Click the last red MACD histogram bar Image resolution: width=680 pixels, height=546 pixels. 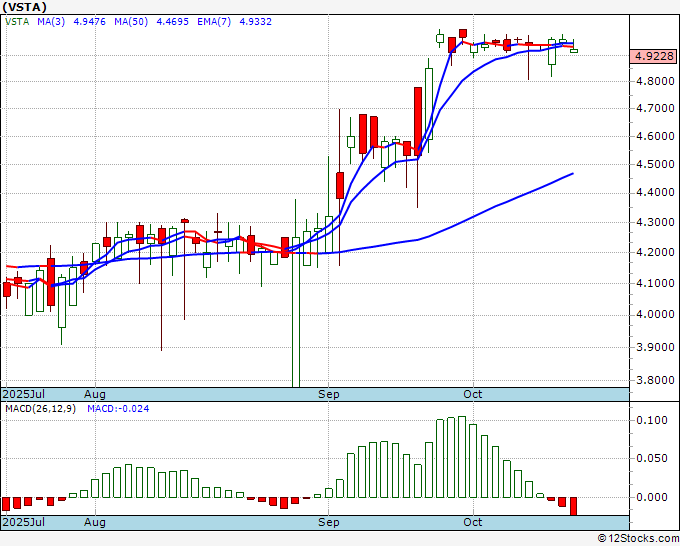(573, 506)
